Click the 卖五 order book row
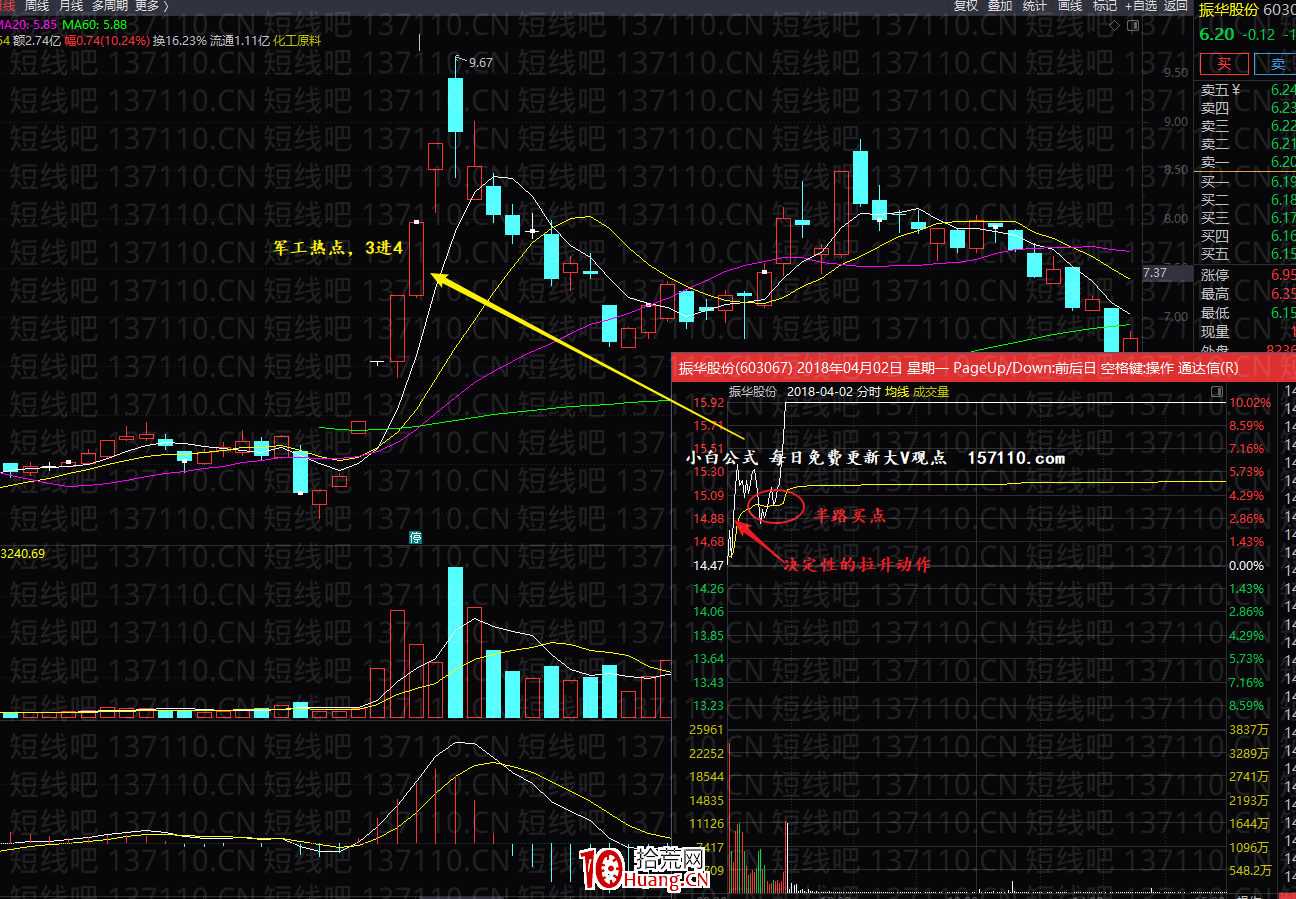Image resolution: width=1296 pixels, height=899 pixels. [1247, 90]
